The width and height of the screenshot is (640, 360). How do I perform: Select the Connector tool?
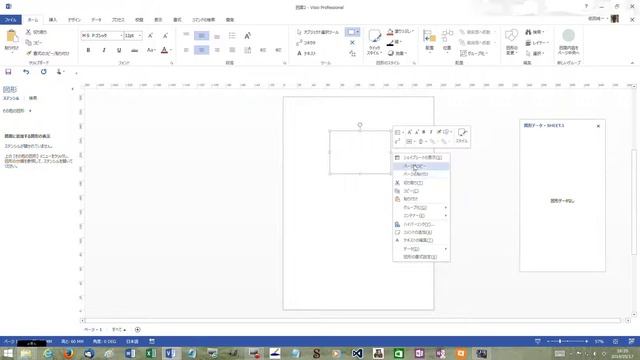click(306, 42)
